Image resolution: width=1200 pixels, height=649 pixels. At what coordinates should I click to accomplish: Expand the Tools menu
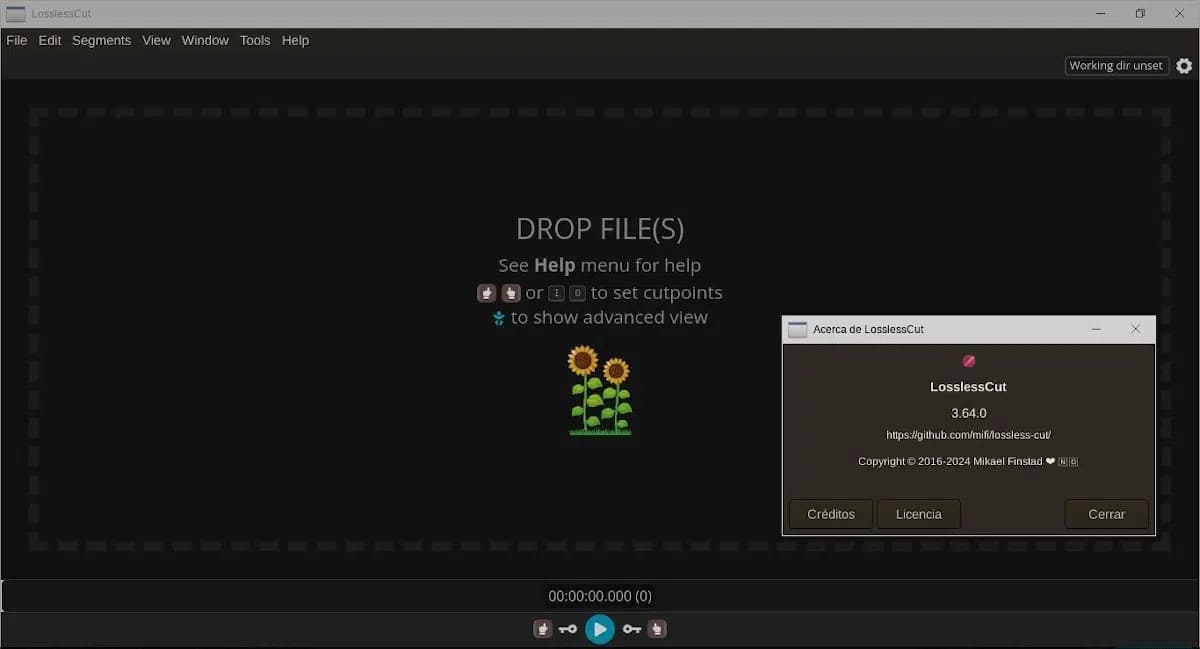[x=255, y=41]
